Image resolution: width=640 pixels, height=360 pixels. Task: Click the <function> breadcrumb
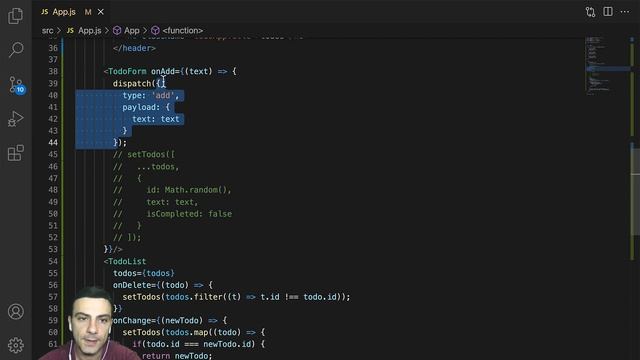[x=182, y=31]
